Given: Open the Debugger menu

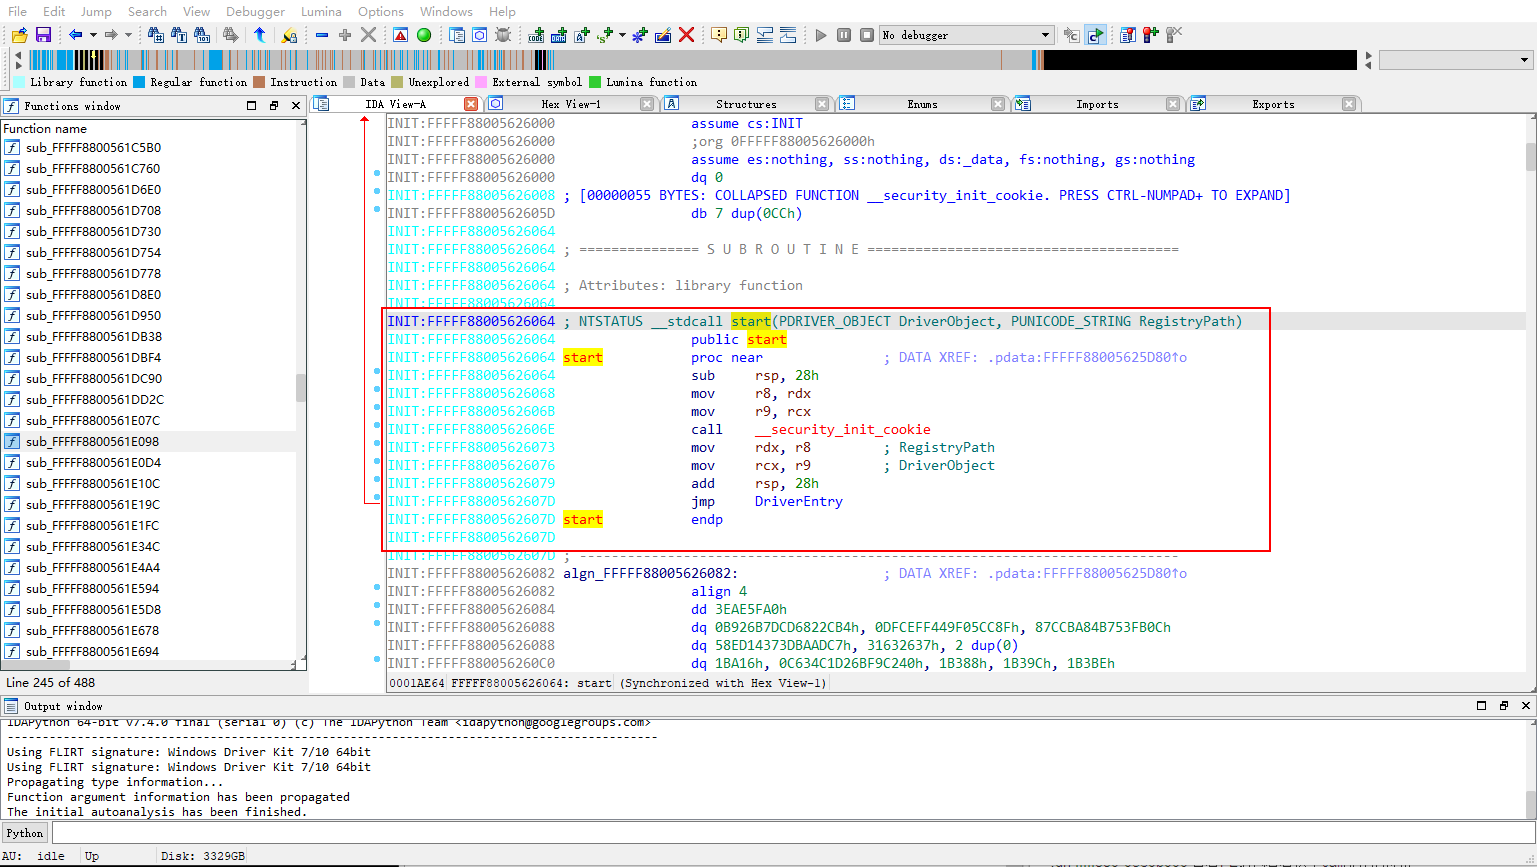Looking at the screenshot, I should (255, 11).
